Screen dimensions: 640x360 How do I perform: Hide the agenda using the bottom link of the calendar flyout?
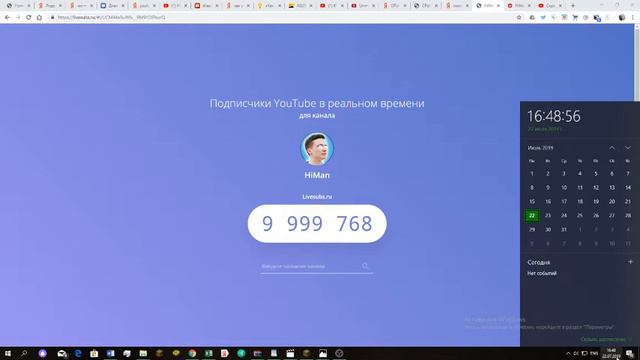pos(606,339)
